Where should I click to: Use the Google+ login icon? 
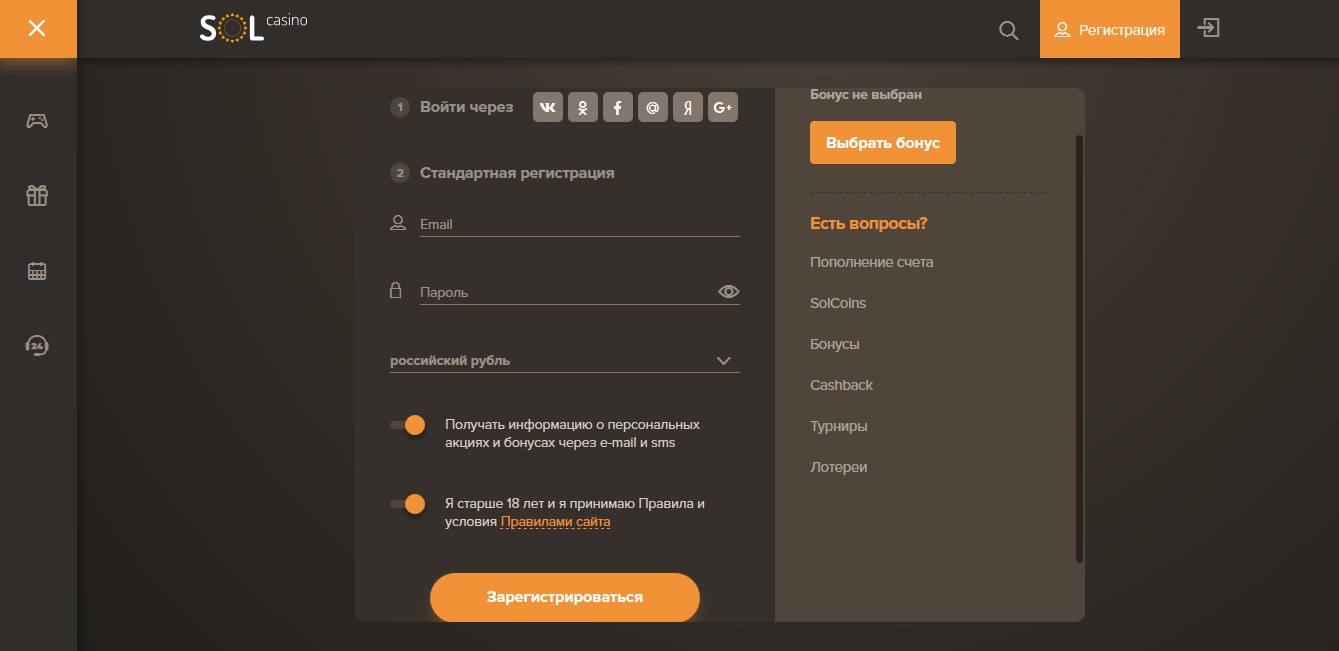pyautogui.click(x=723, y=107)
